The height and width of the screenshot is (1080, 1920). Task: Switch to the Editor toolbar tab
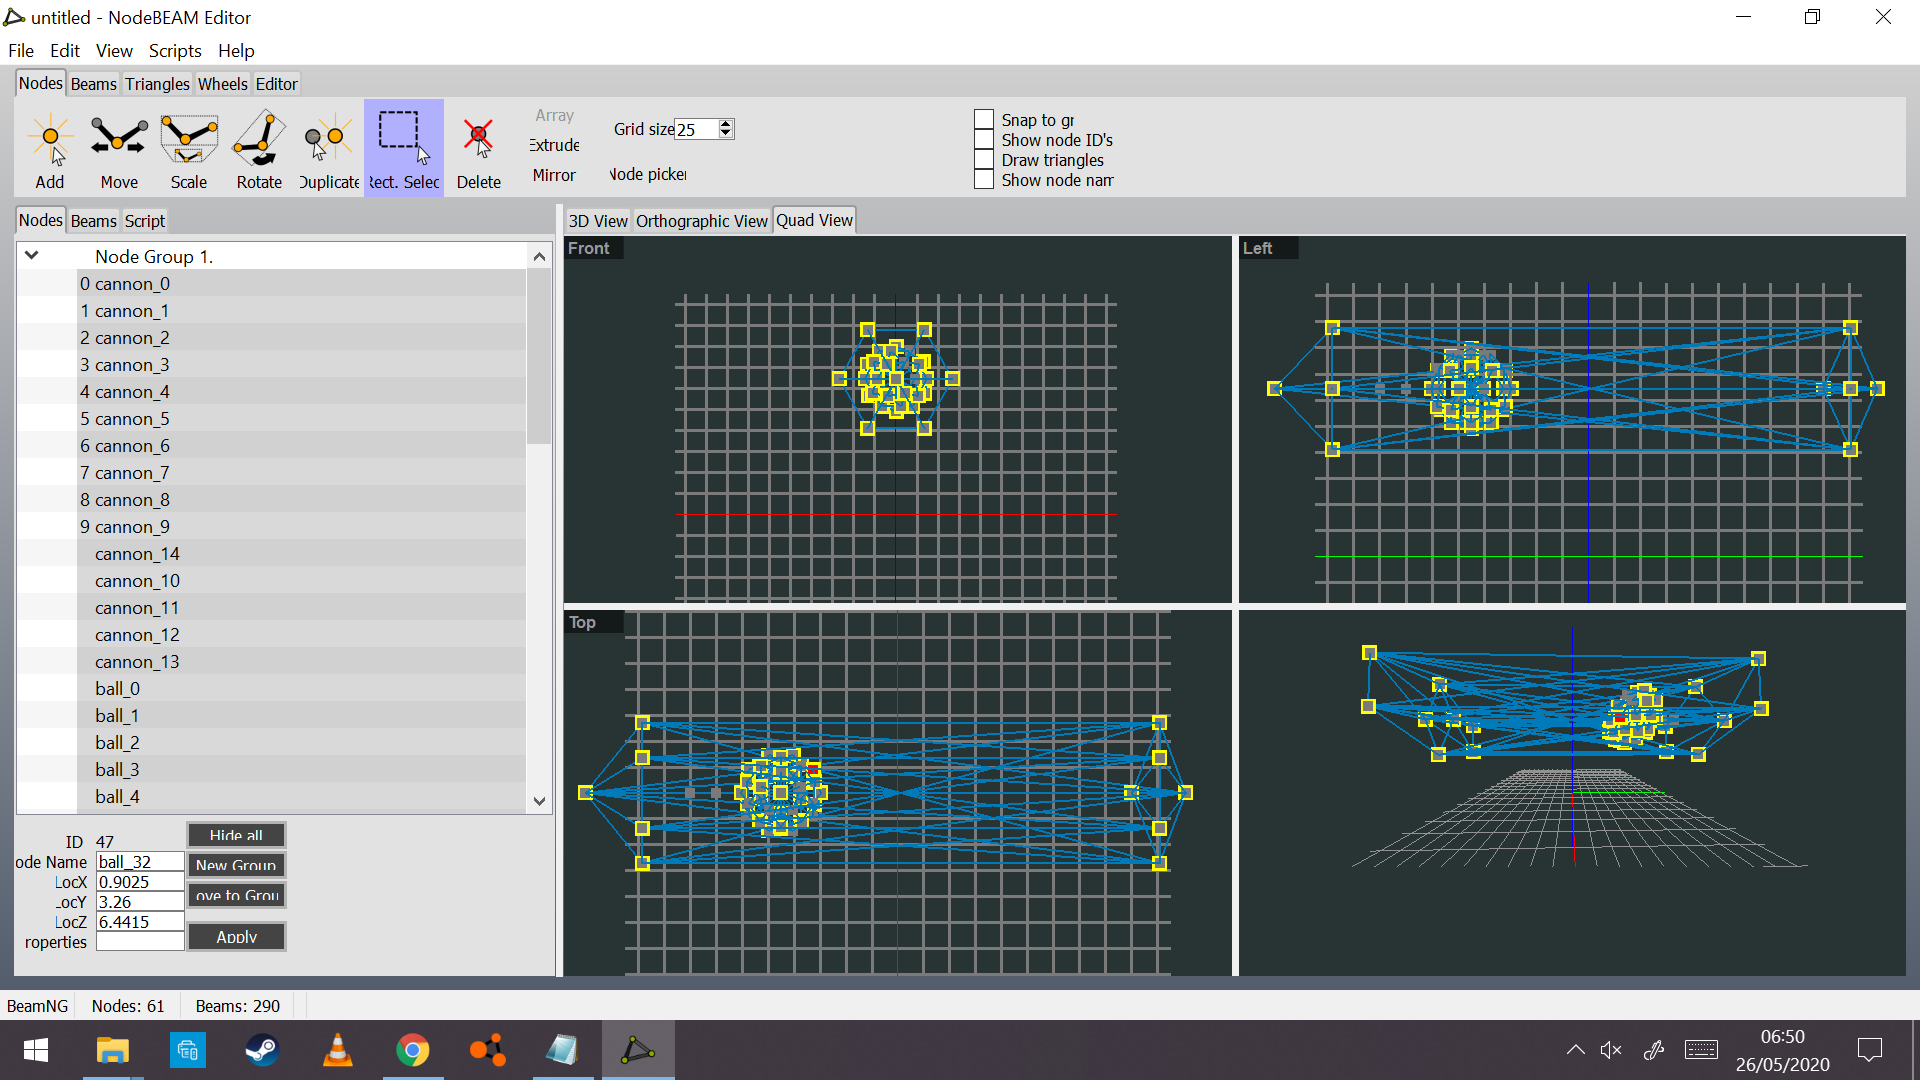coord(276,84)
